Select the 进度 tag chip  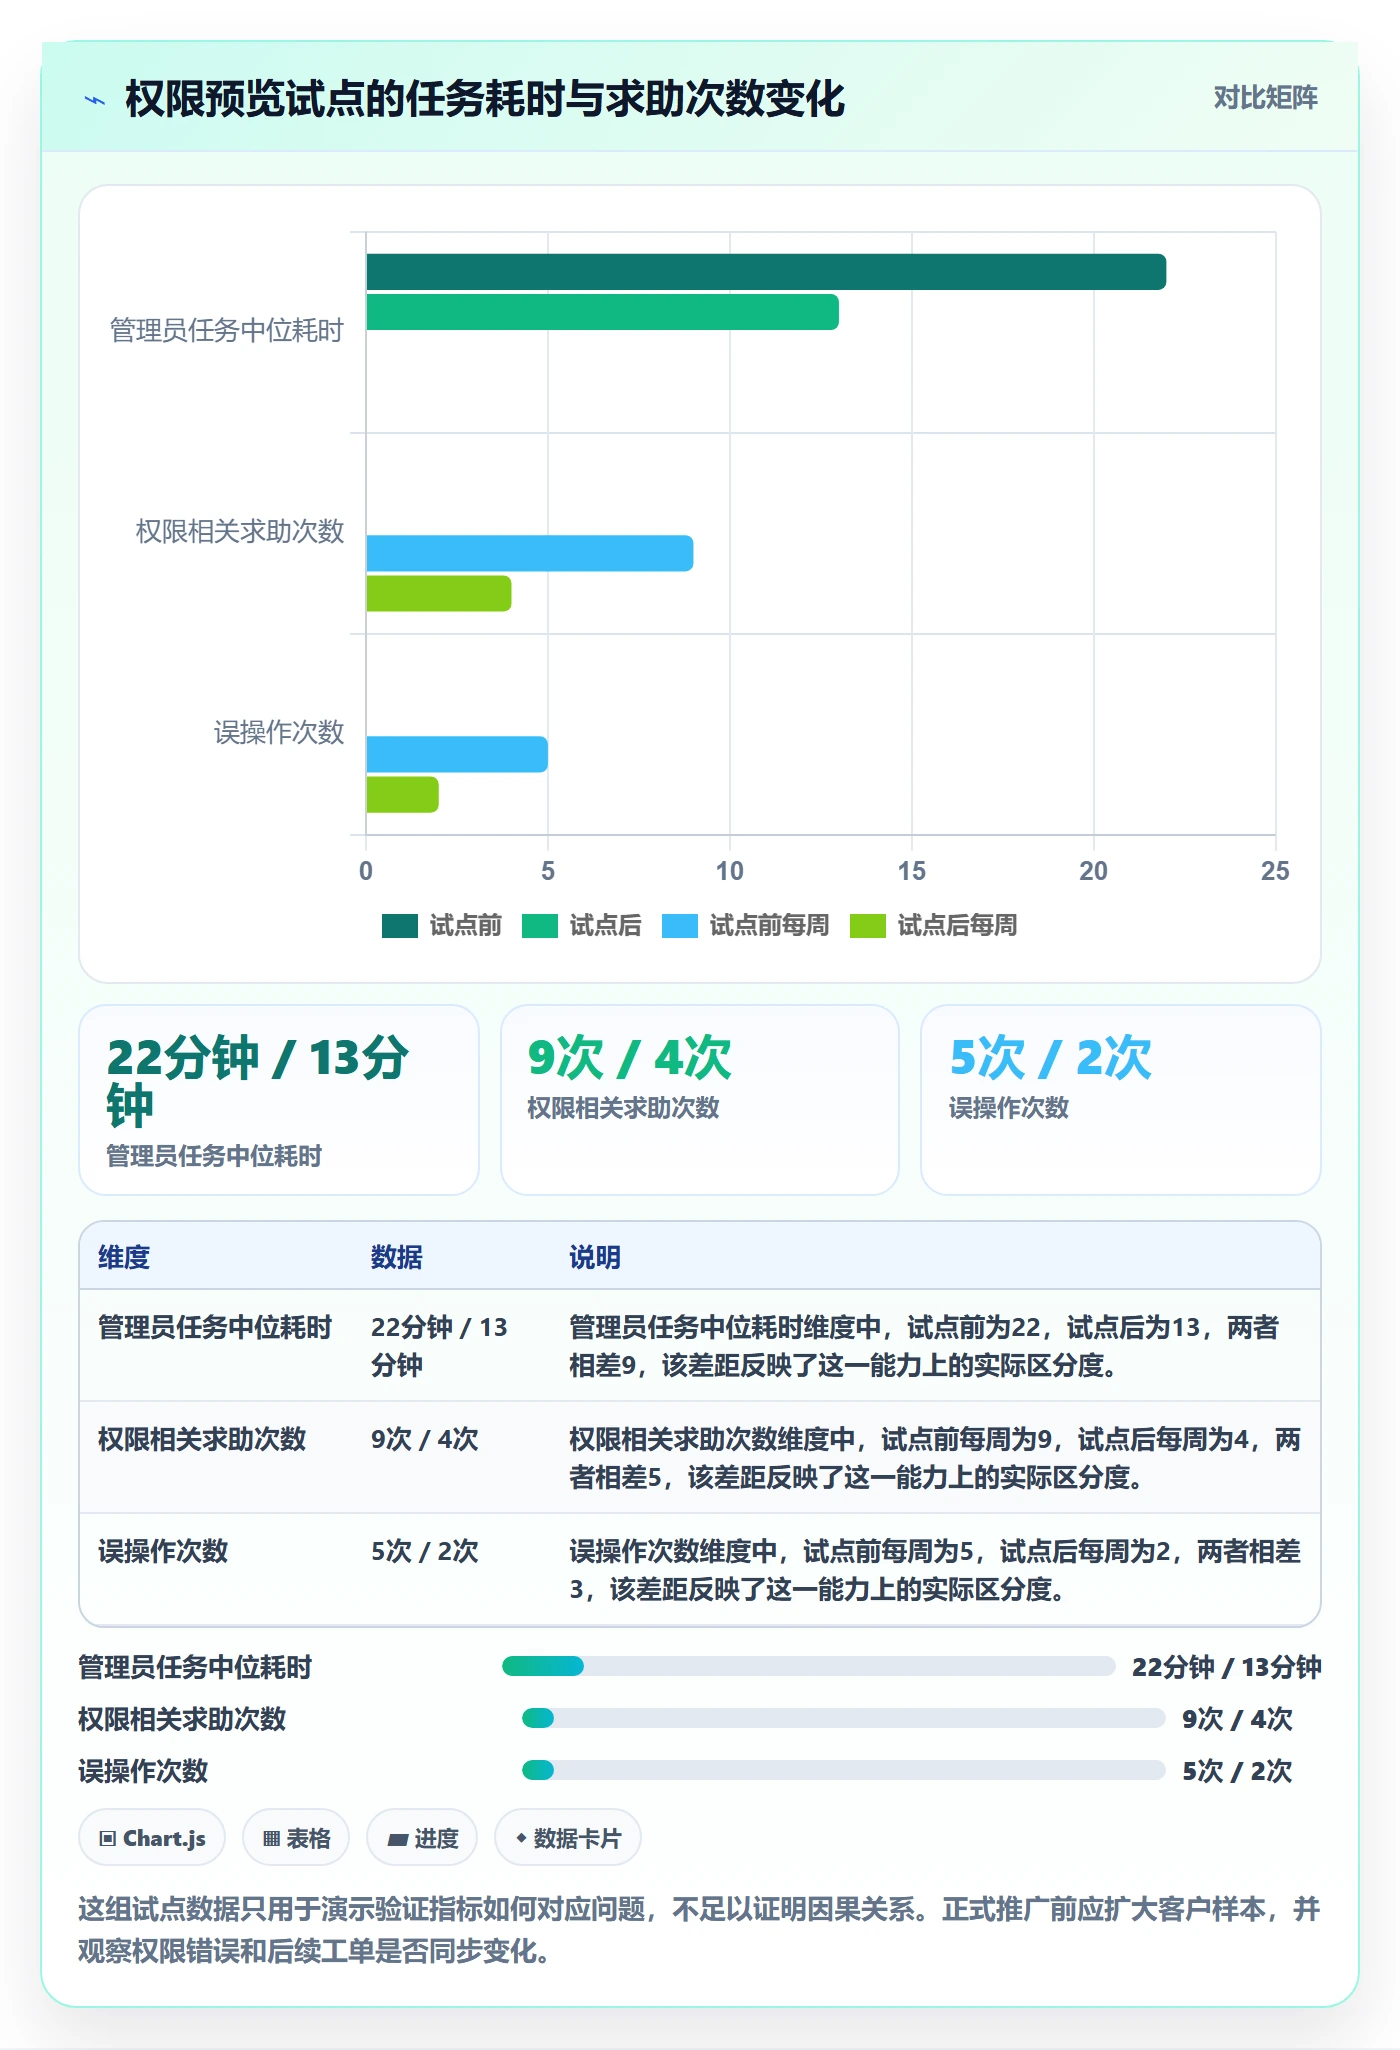(x=422, y=1838)
